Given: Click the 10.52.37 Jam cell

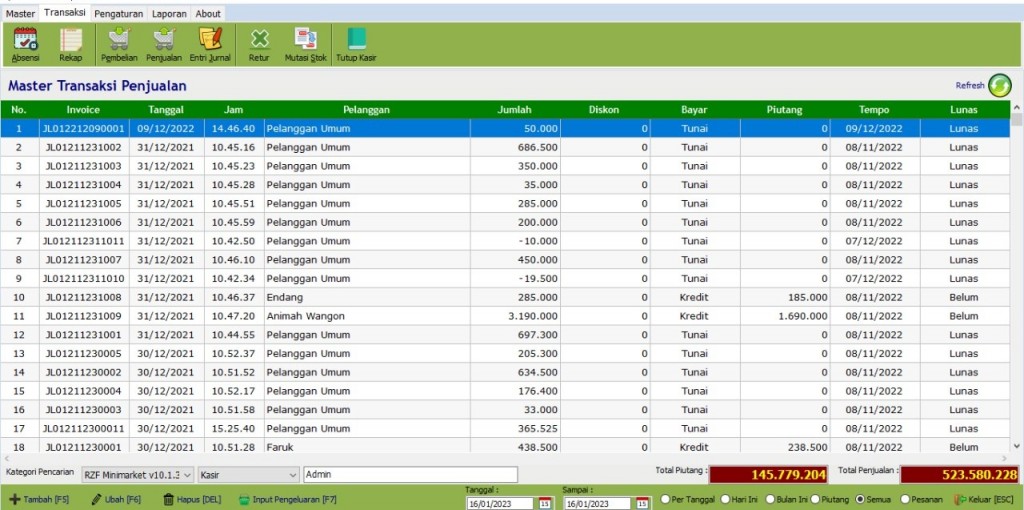Looking at the screenshot, I should coord(233,353).
